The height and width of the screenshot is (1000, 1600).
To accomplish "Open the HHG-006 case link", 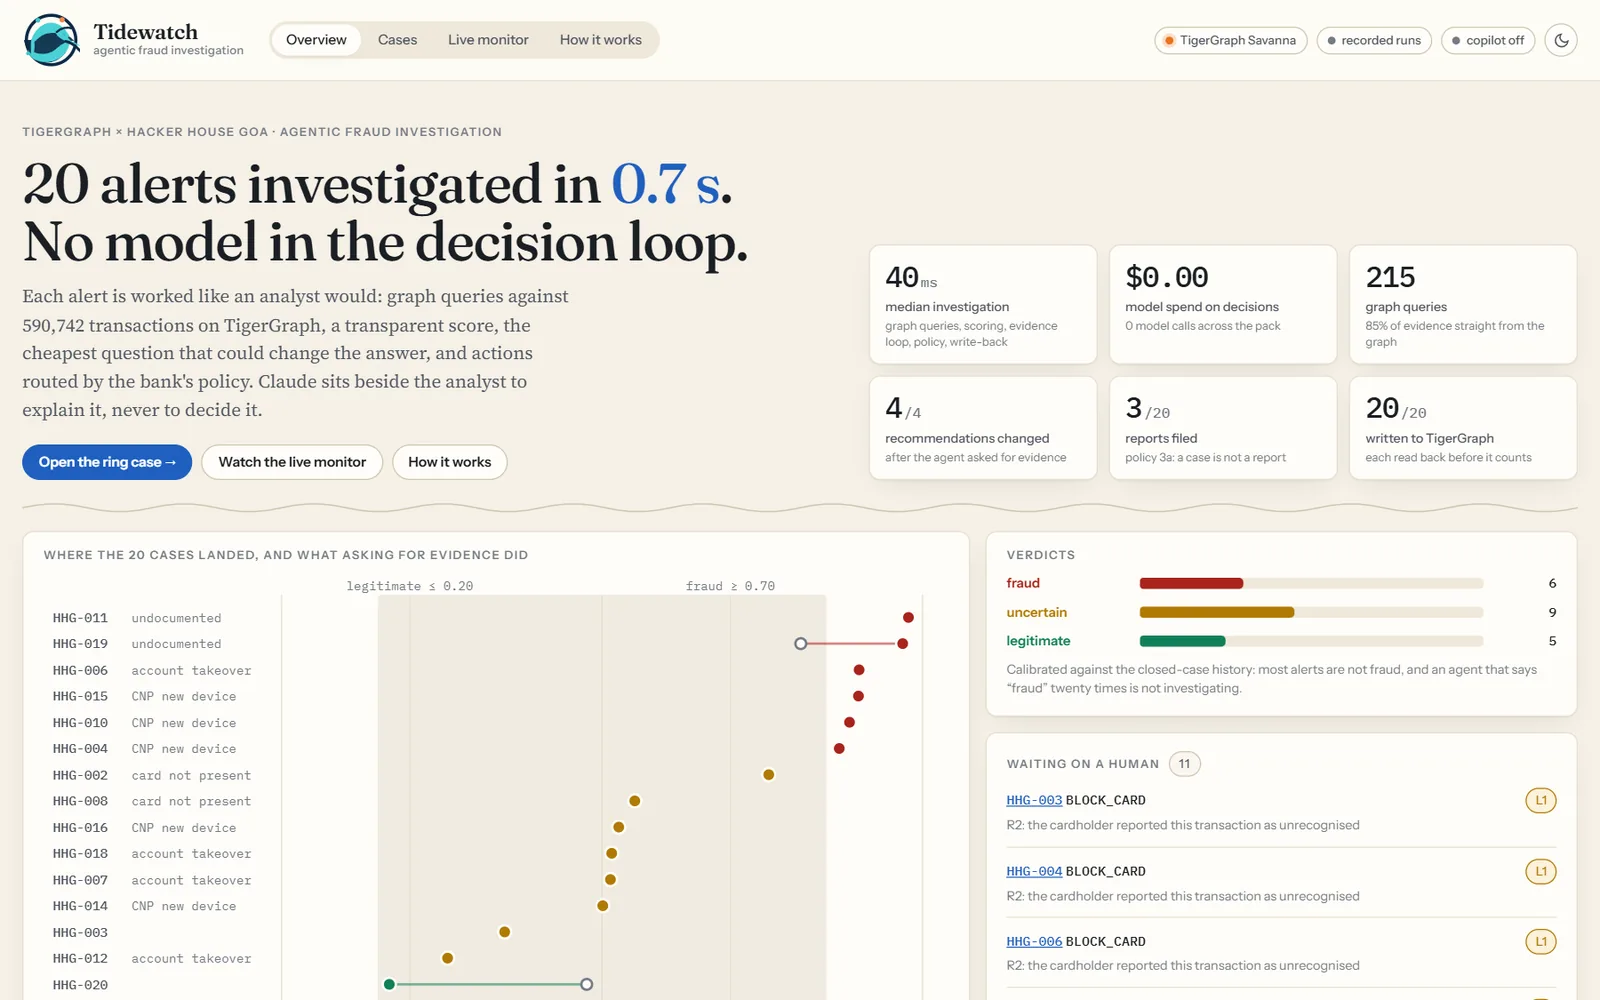I will point(1034,941).
